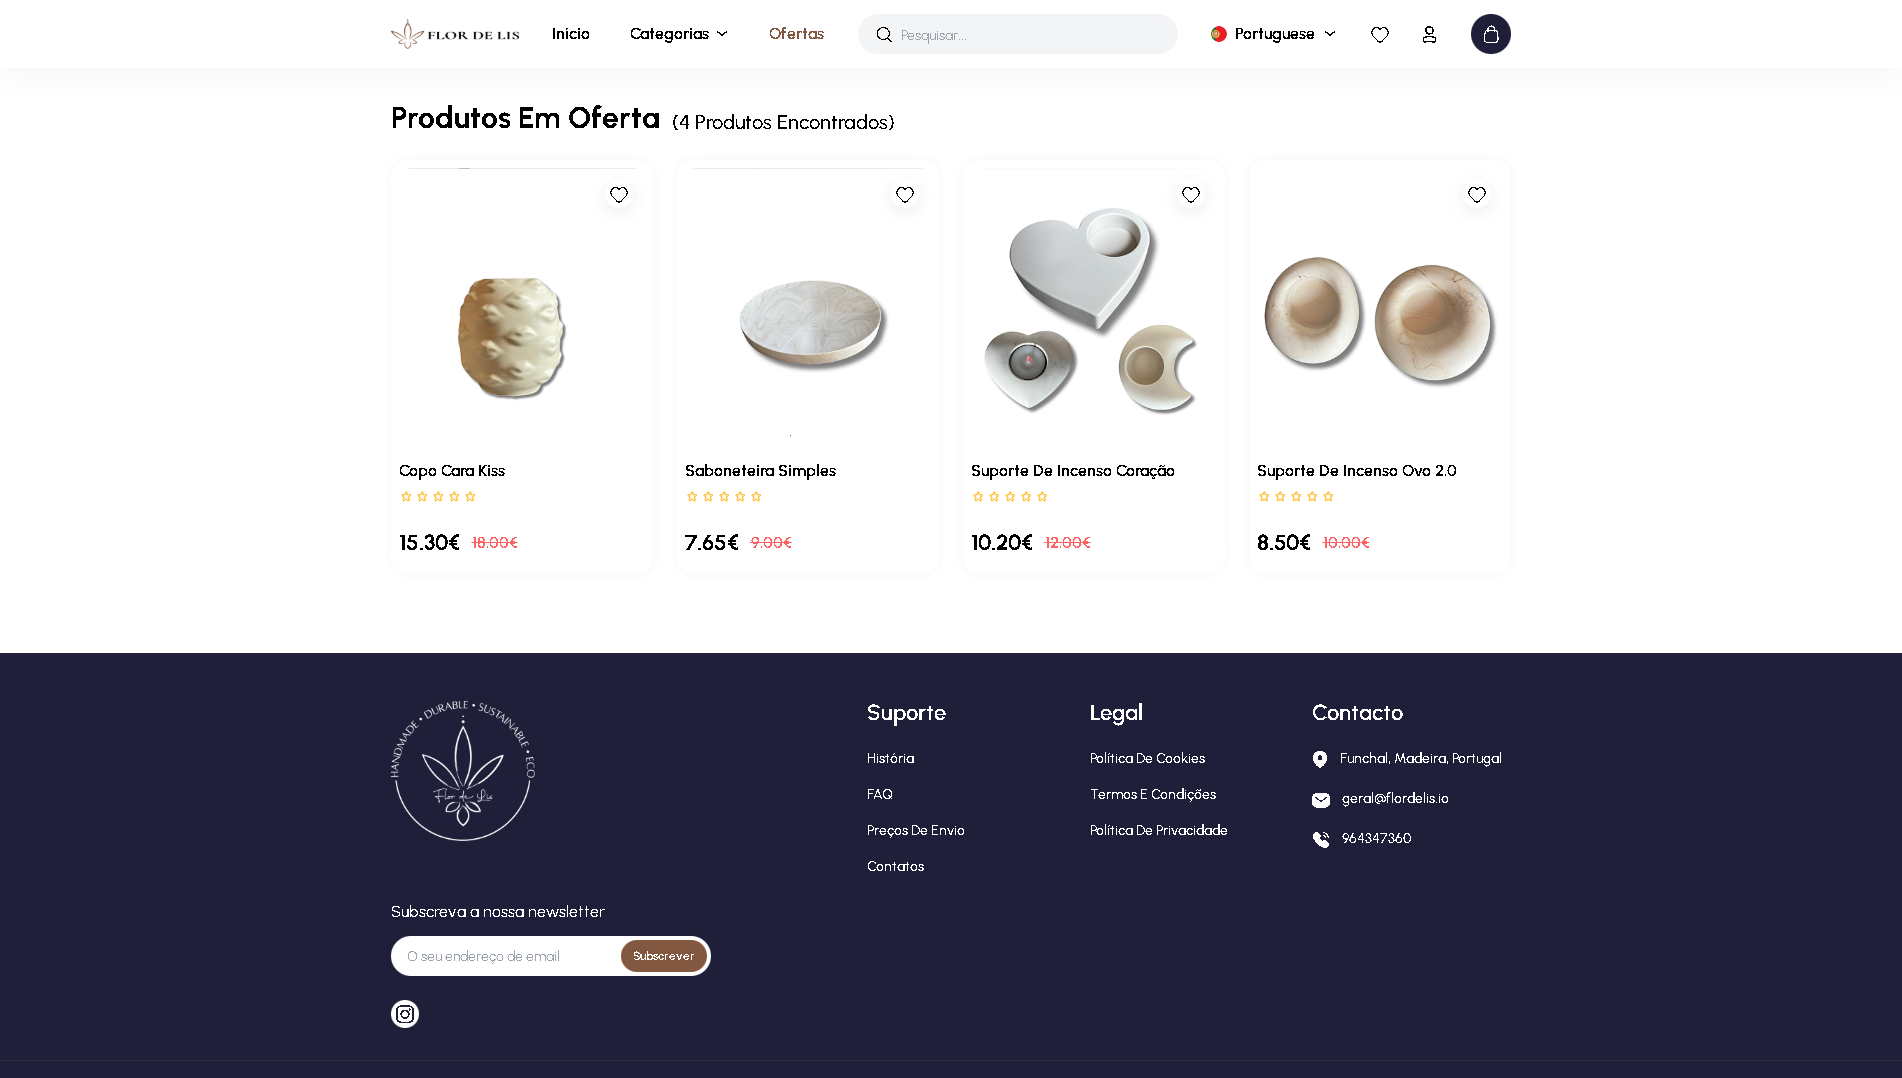Click the Flor de Lis header logo
Screen dimensions: 1902x1078
pyautogui.click(x=455, y=34)
